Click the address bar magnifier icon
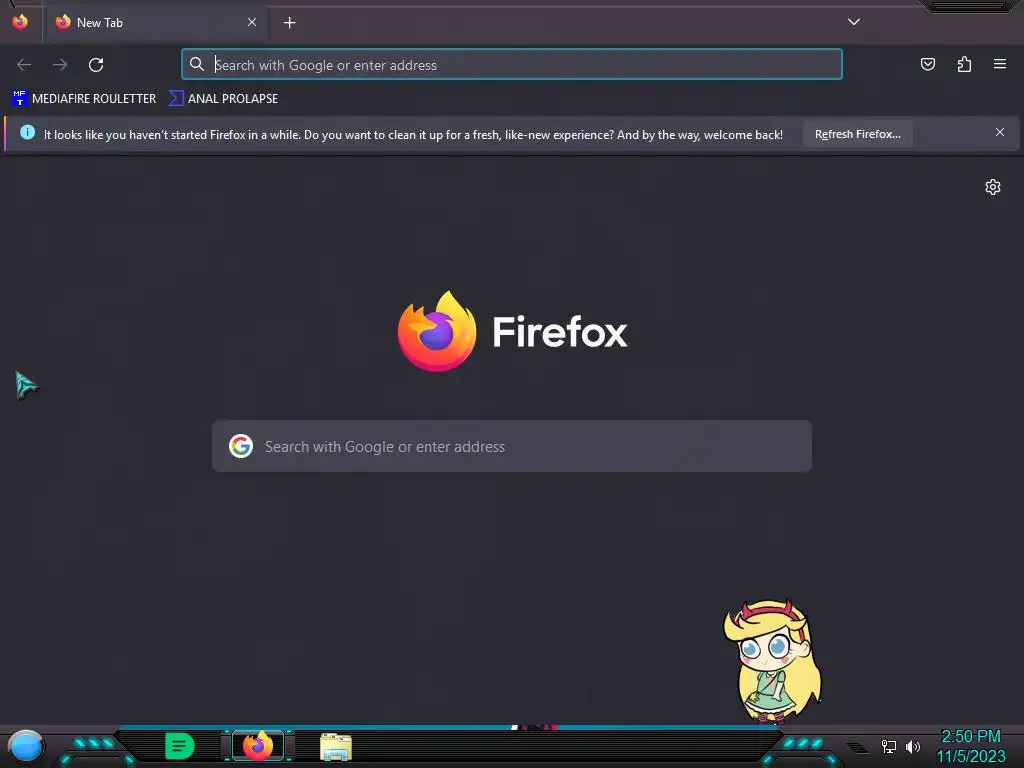Image resolution: width=1024 pixels, height=768 pixels. coord(197,64)
